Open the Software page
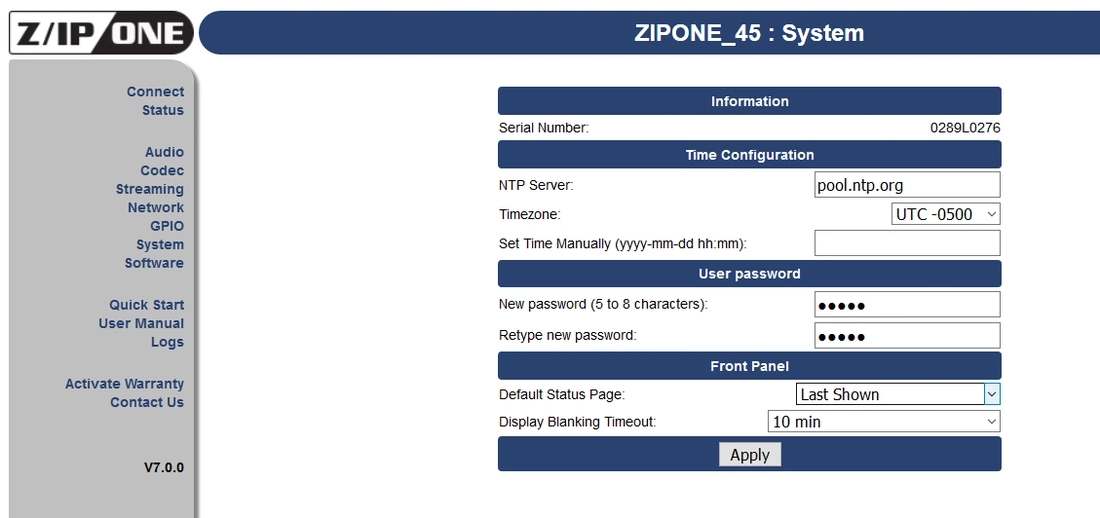Screen dimensions: 1100x518 click(154, 263)
